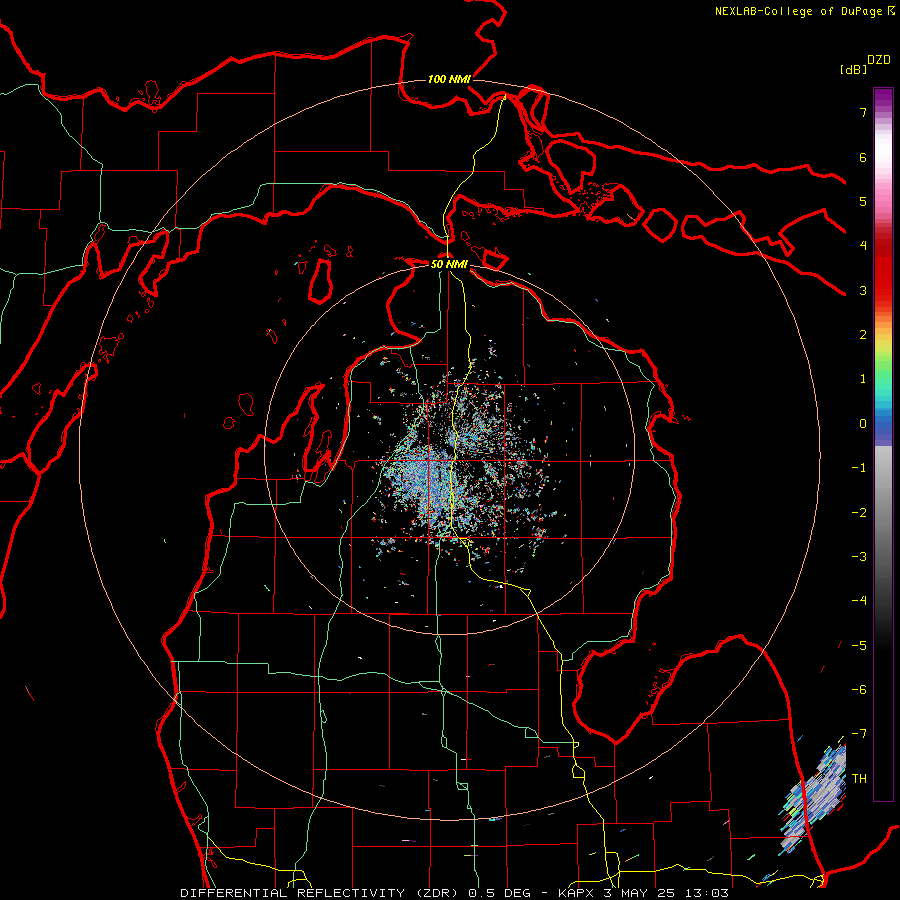Click the 0 value on the color scale

pyautogui.click(x=863, y=424)
